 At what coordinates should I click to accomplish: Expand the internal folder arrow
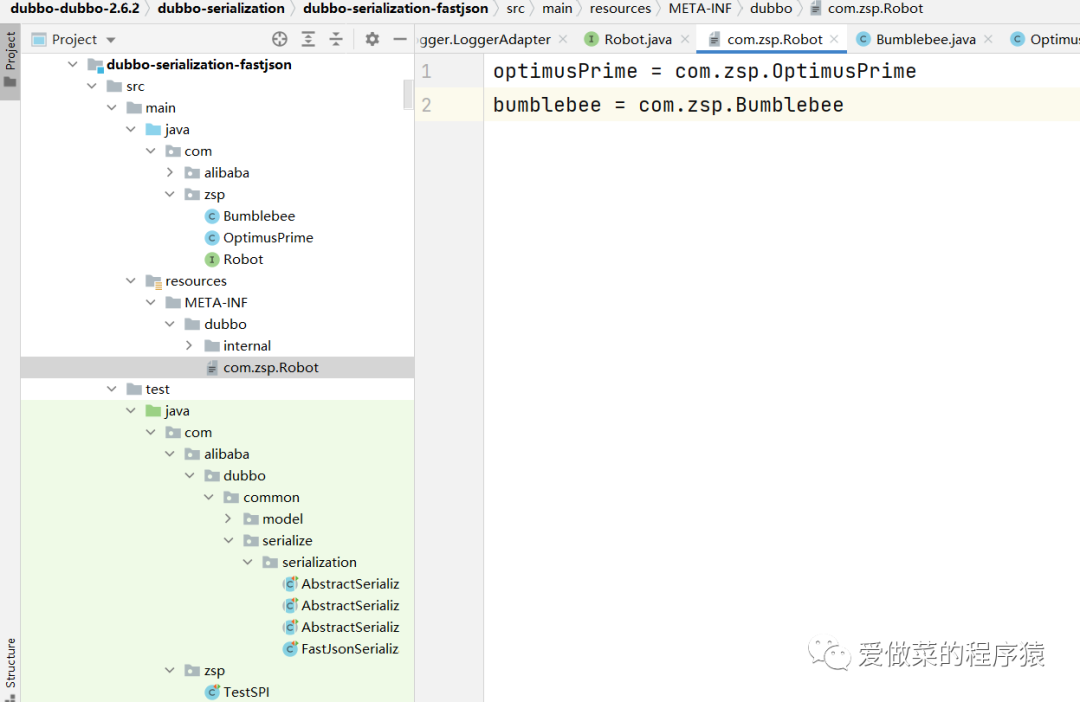coord(189,345)
